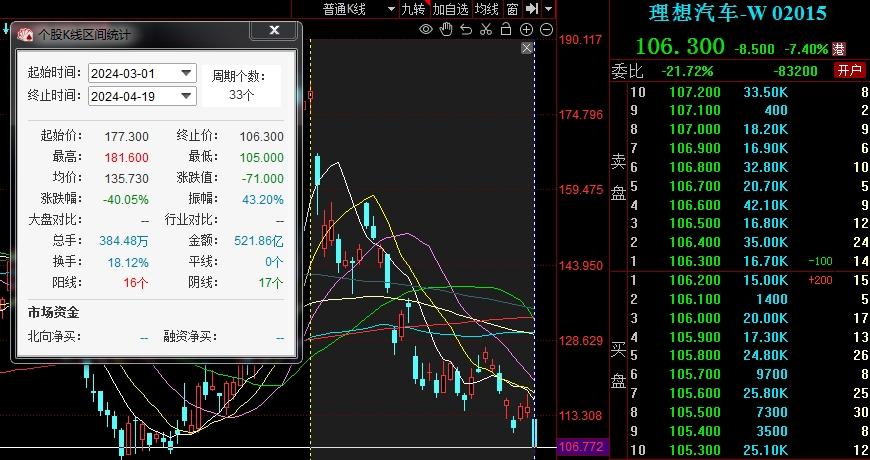The height and width of the screenshot is (460, 870).
Task: Expand the dropdown arrow after jump-to-end icon
Action: (x=549, y=9)
